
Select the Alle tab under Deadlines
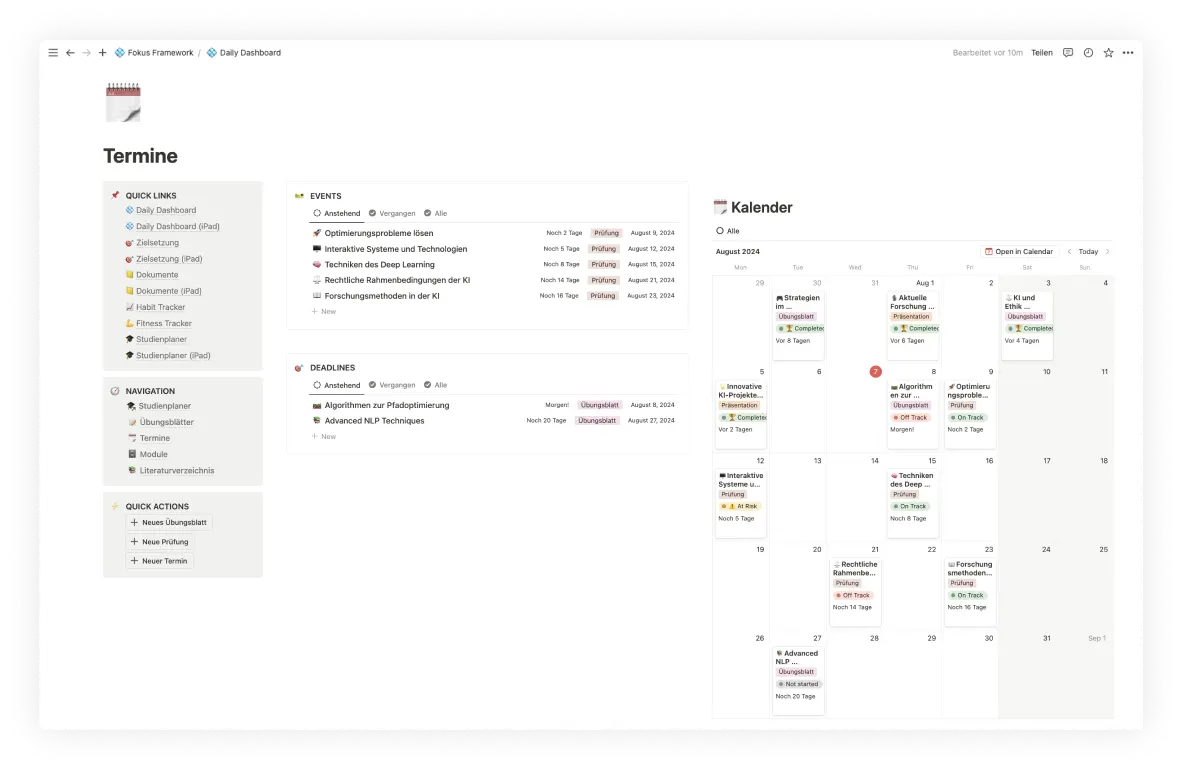(435, 385)
